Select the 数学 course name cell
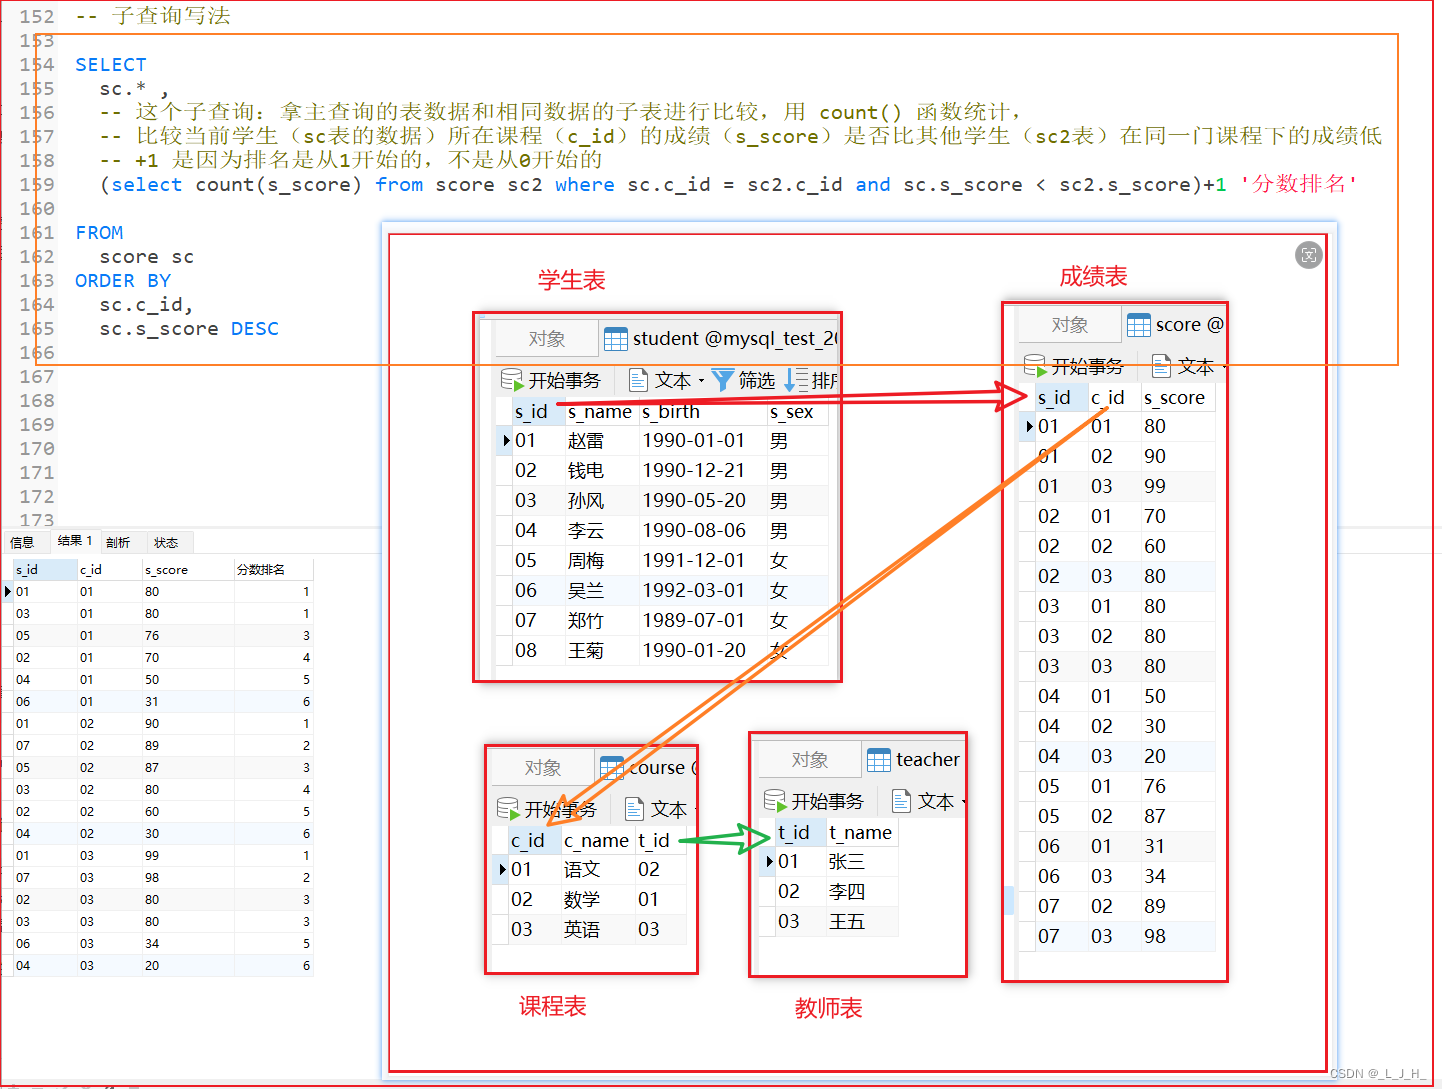 pos(598,900)
